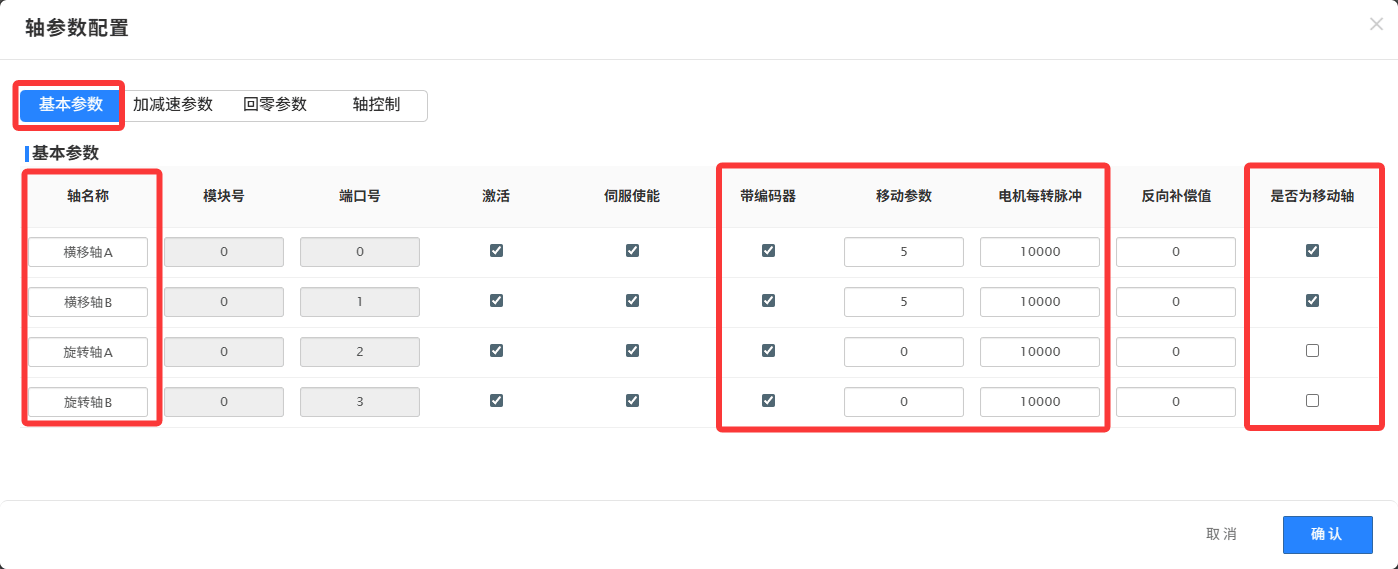Close the 轴参数配置 dialog
Screen dimensions: 1398x569
[1376, 25]
